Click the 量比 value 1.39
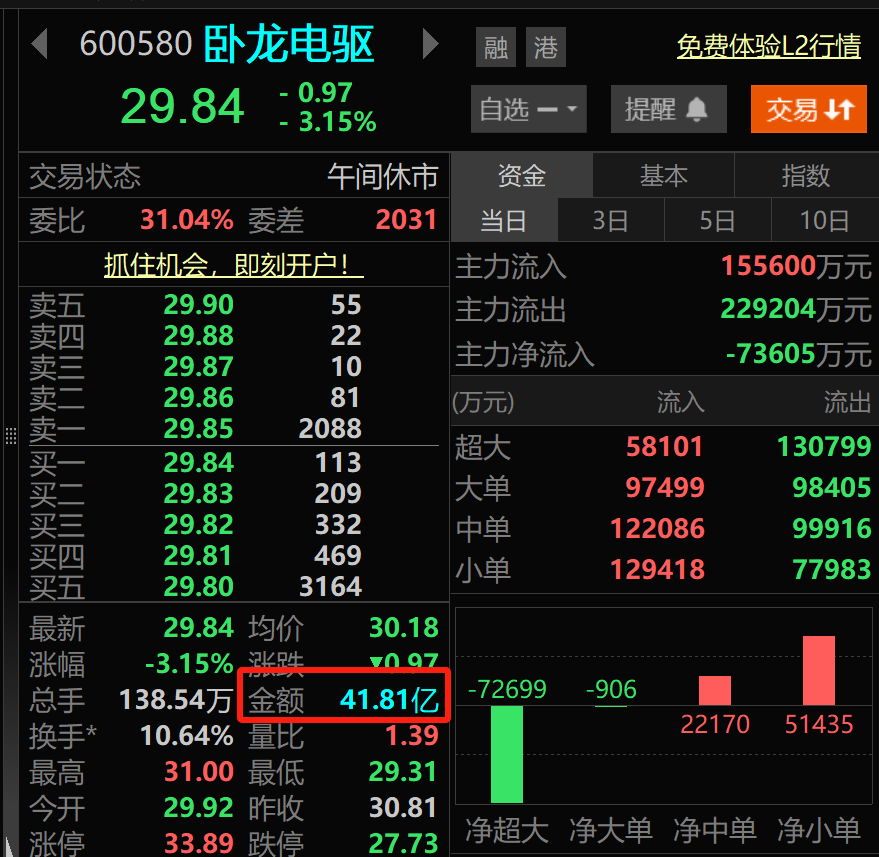 [412, 736]
